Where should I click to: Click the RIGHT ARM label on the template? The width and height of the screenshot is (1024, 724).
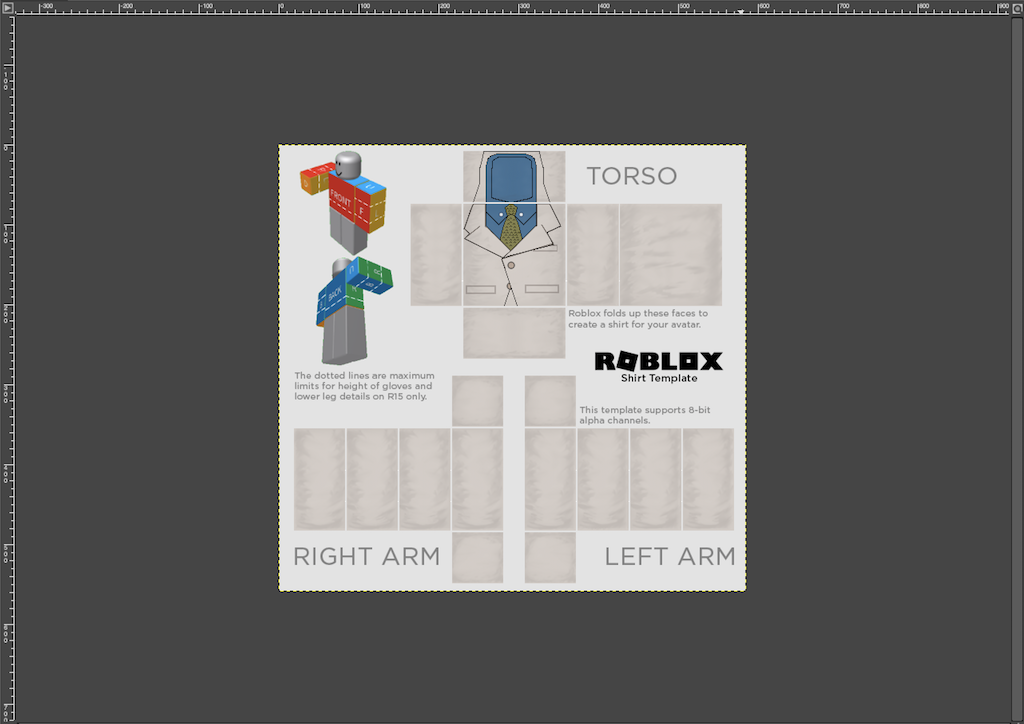pyautogui.click(x=366, y=556)
